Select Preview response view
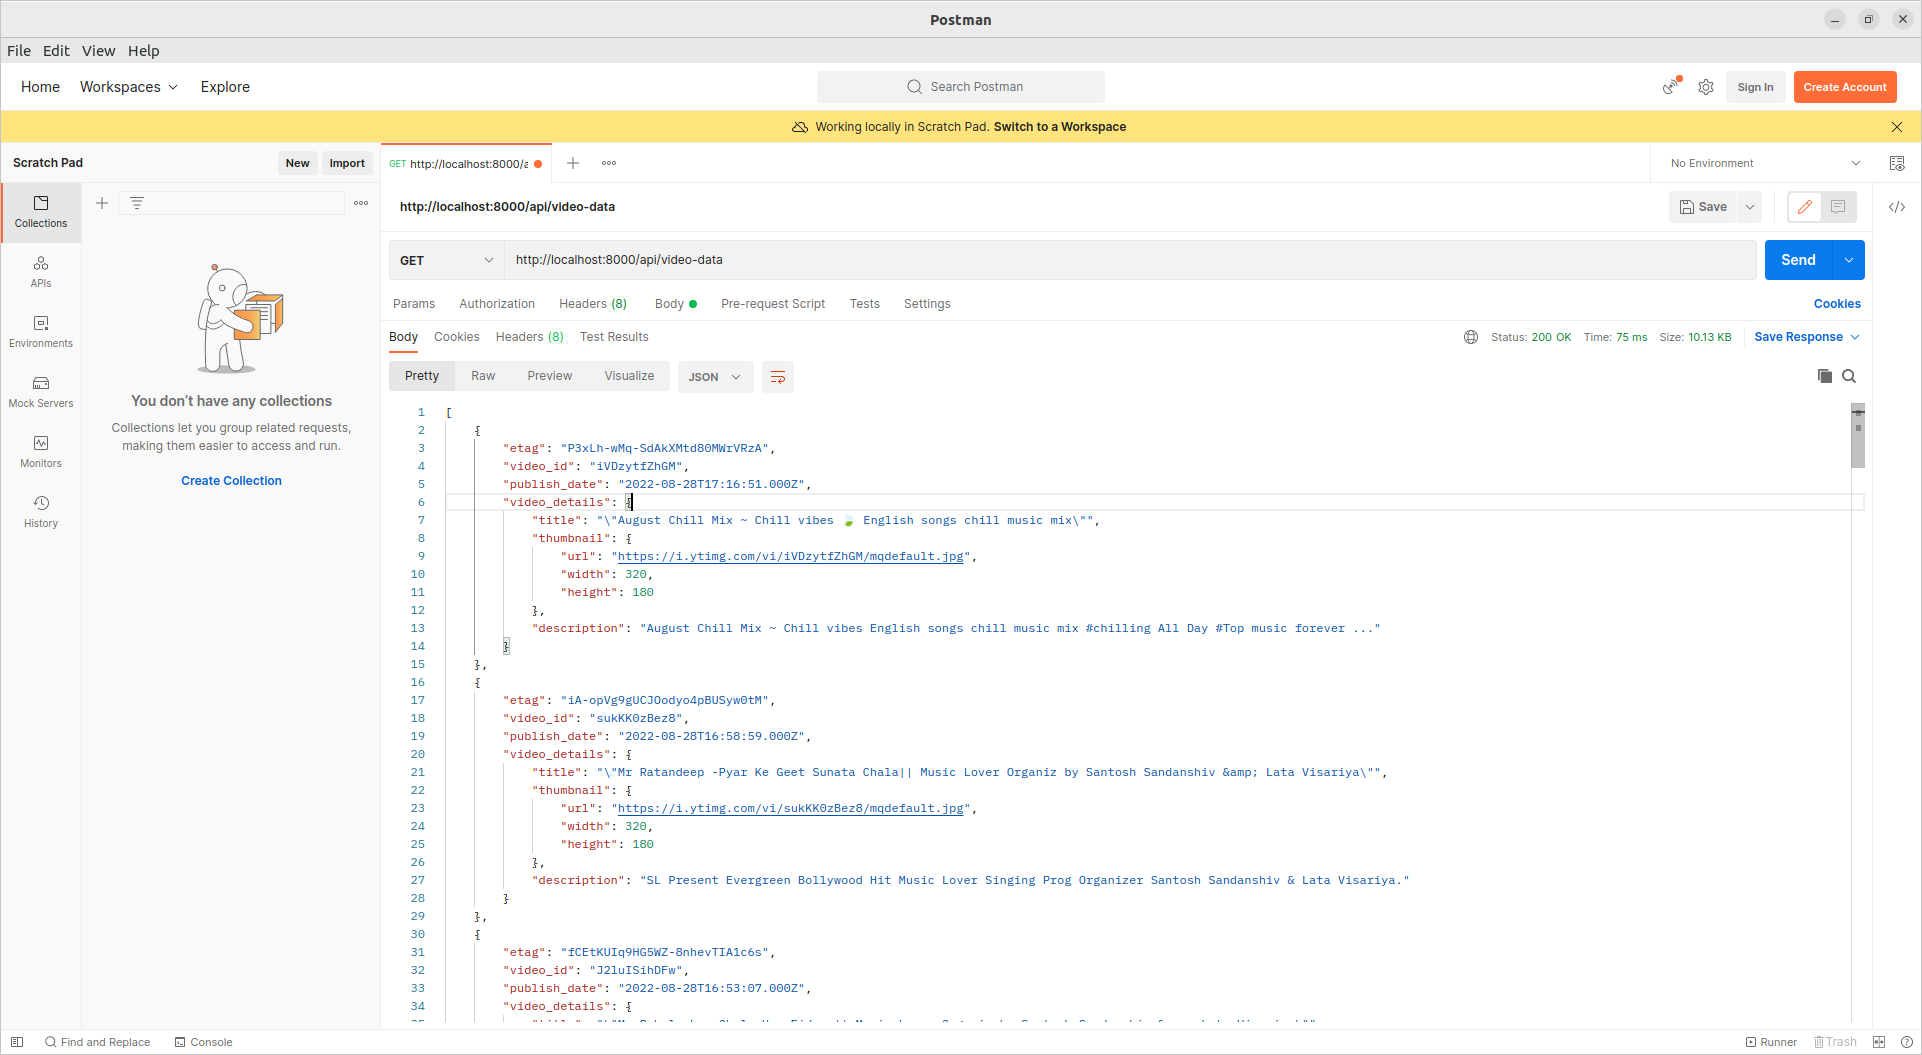 pyautogui.click(x=550, y=376)
